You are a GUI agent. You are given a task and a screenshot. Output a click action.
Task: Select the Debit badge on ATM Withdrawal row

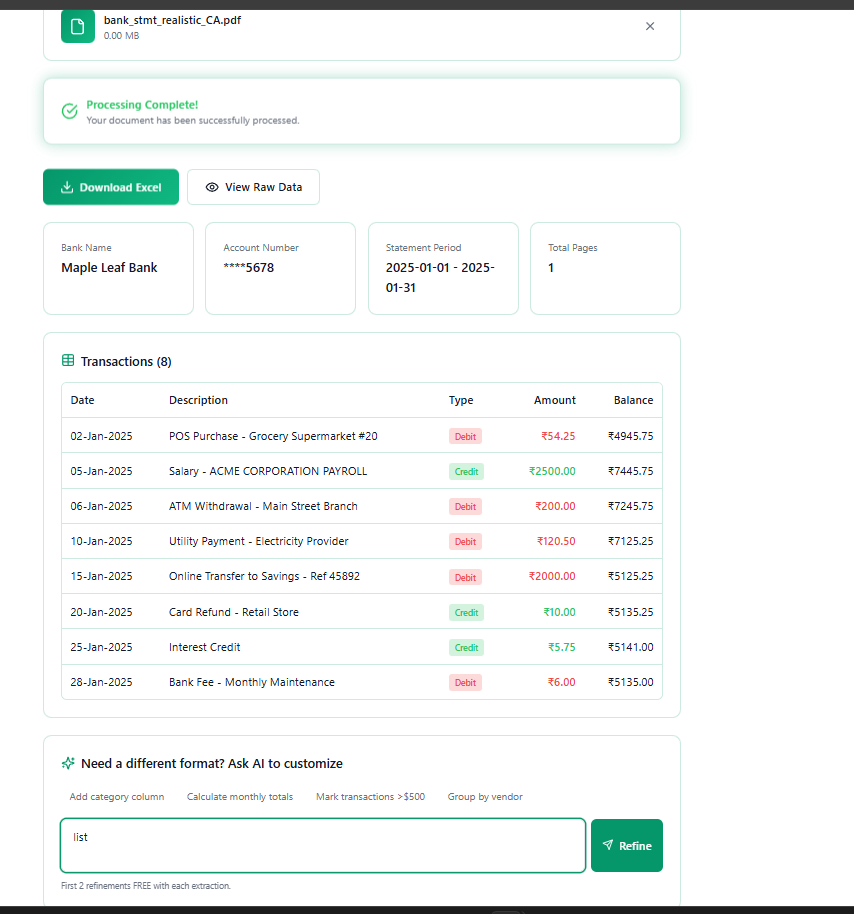tap(465, 506)
